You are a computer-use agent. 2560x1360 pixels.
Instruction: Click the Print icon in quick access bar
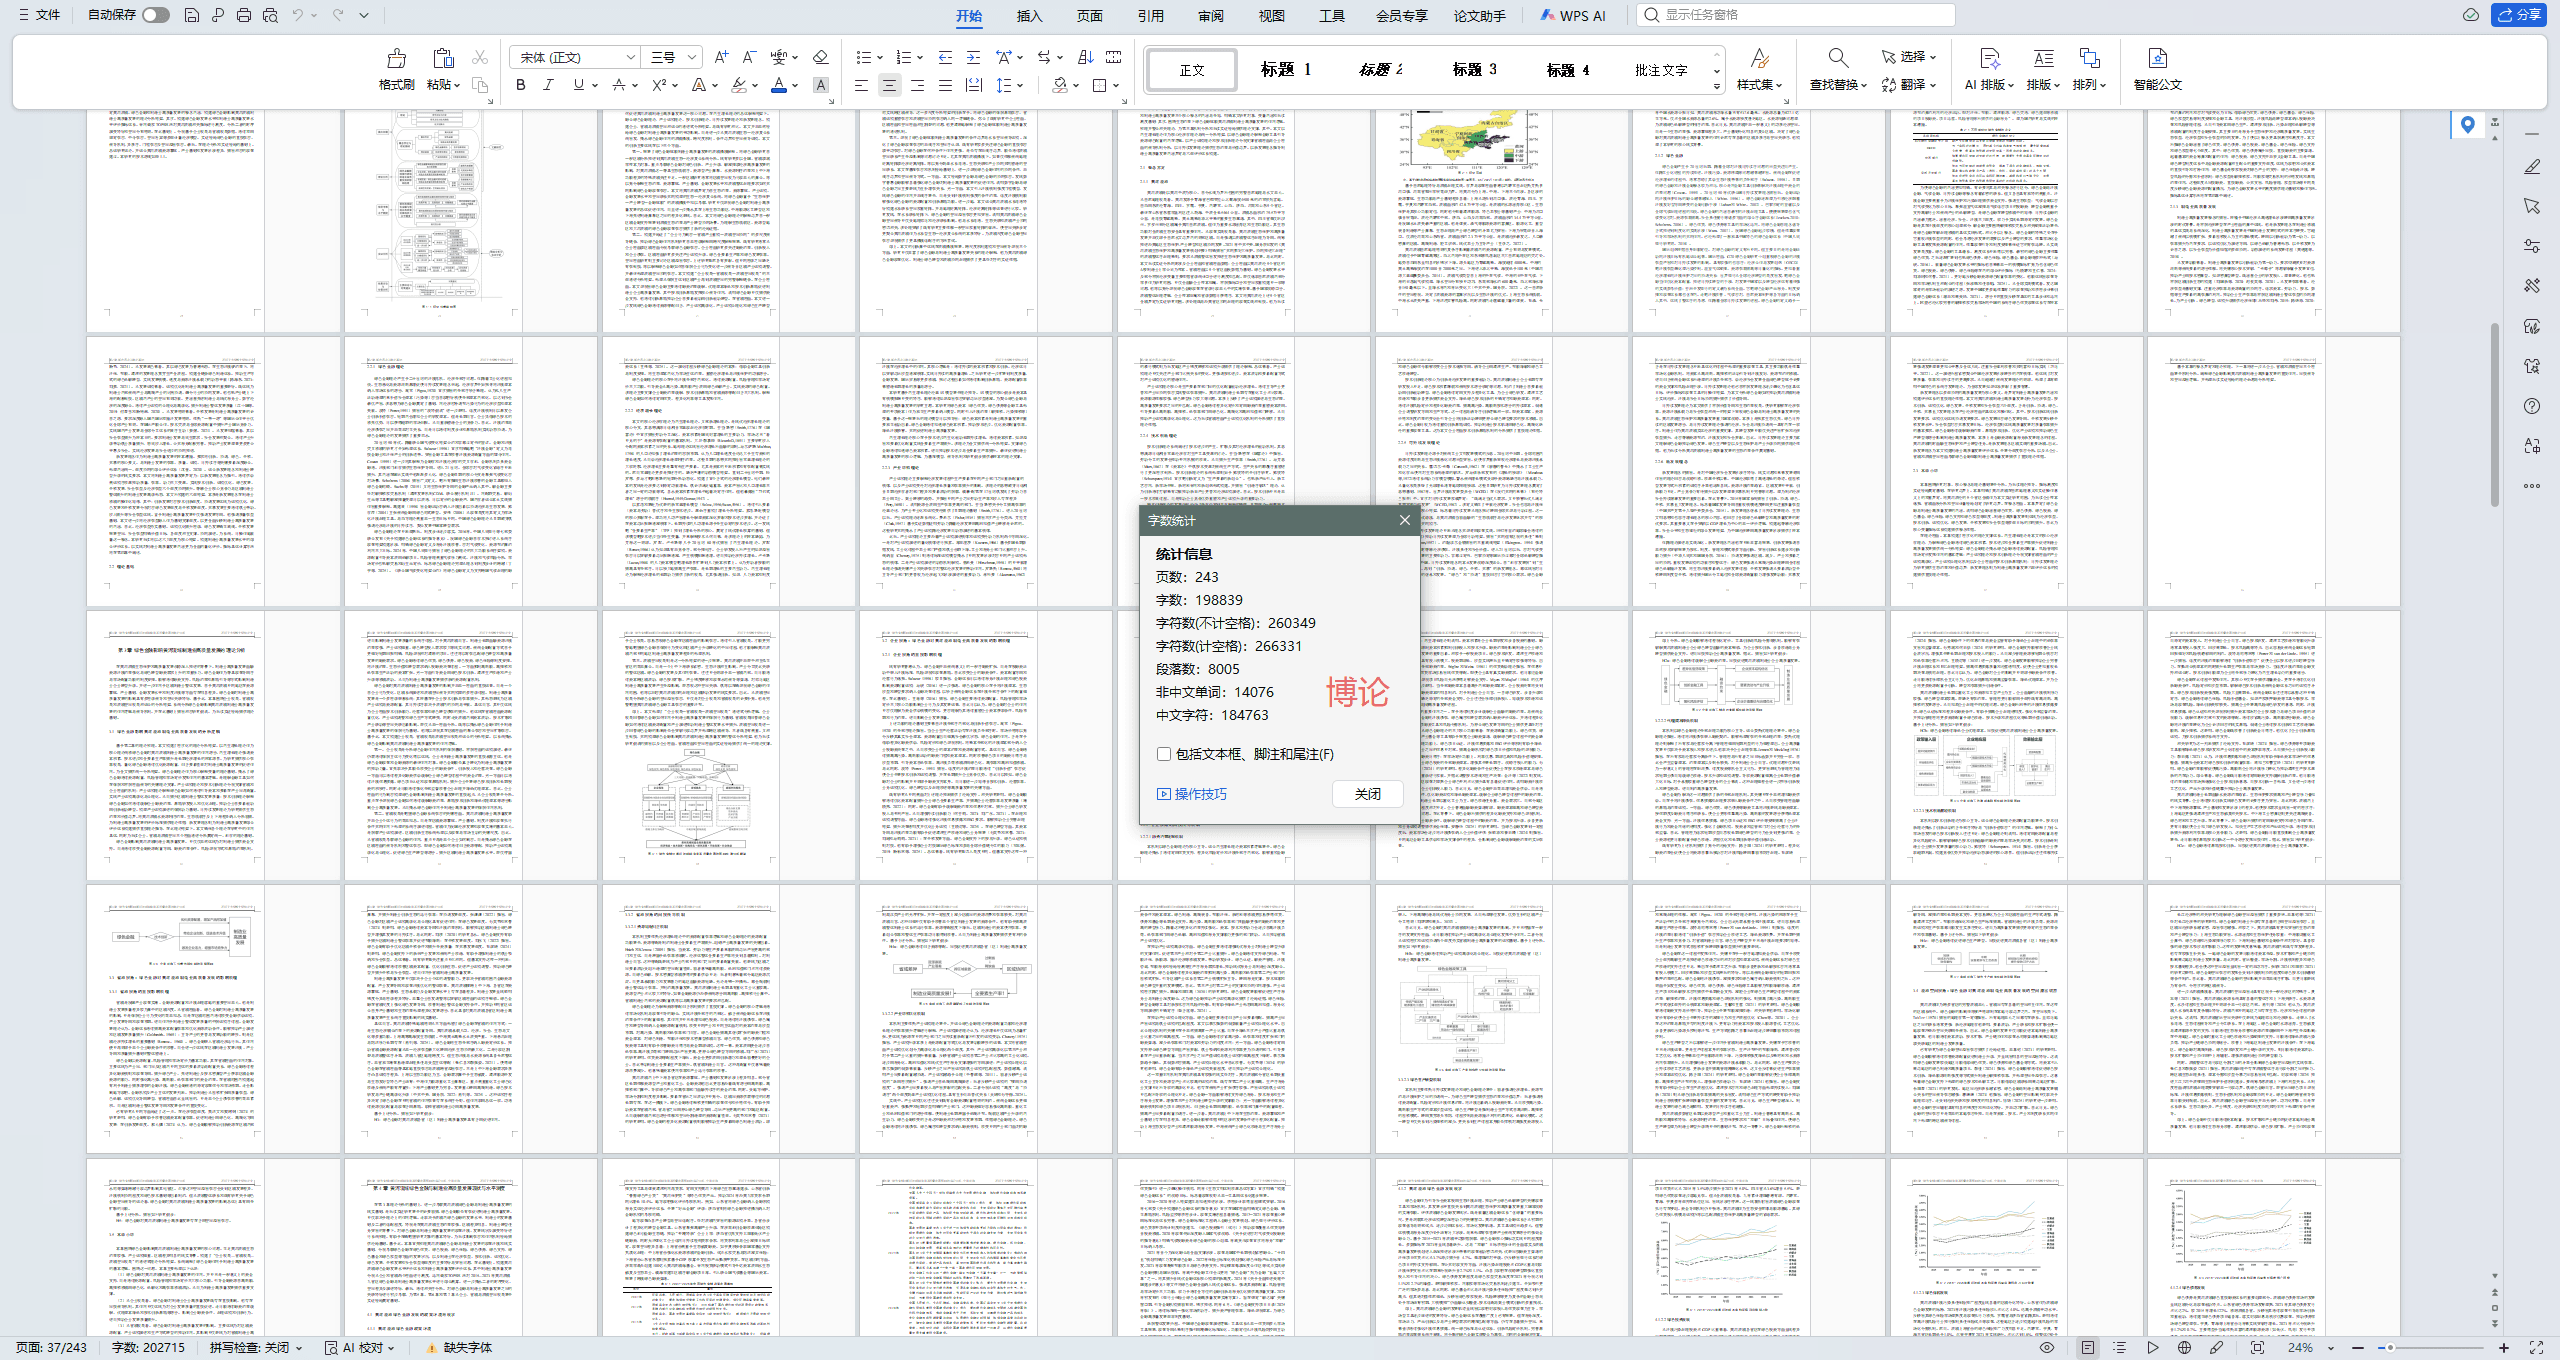click(x=244, y=15)
